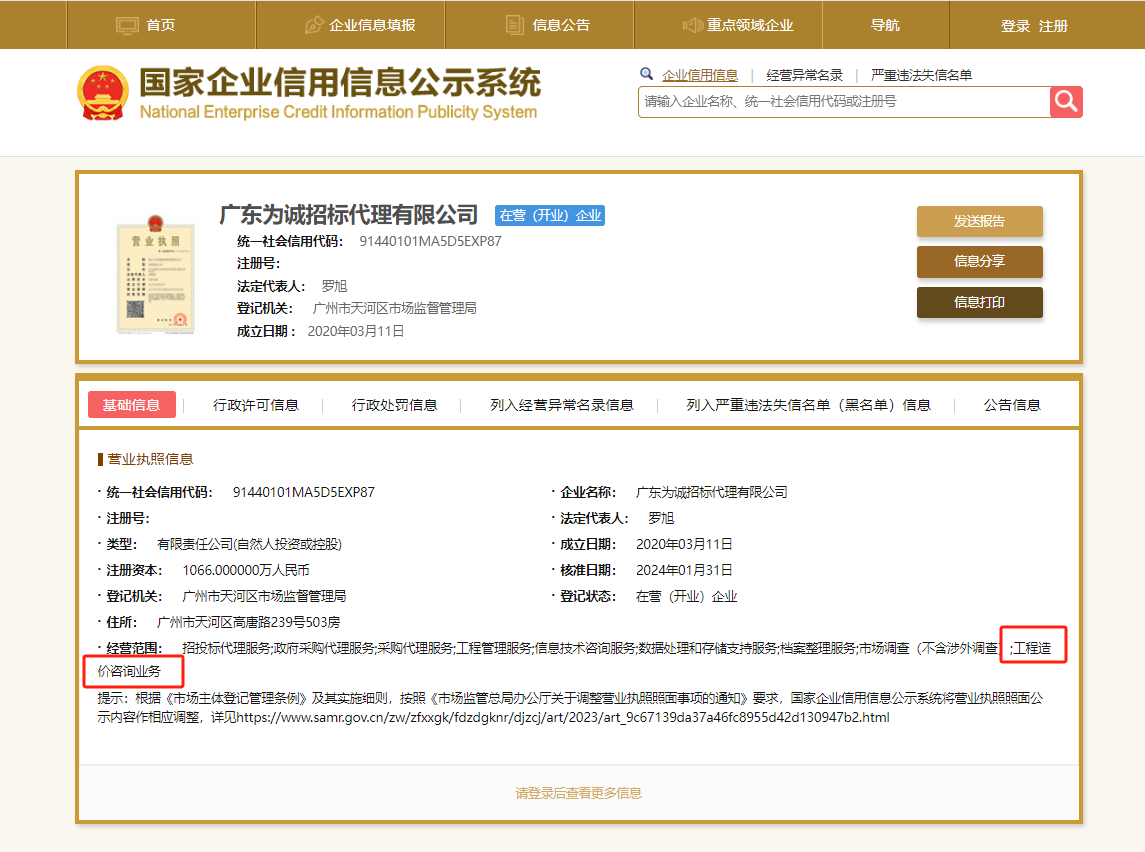
Task: Click the speaker icon beside 重点领域企业
Action: 692,23
